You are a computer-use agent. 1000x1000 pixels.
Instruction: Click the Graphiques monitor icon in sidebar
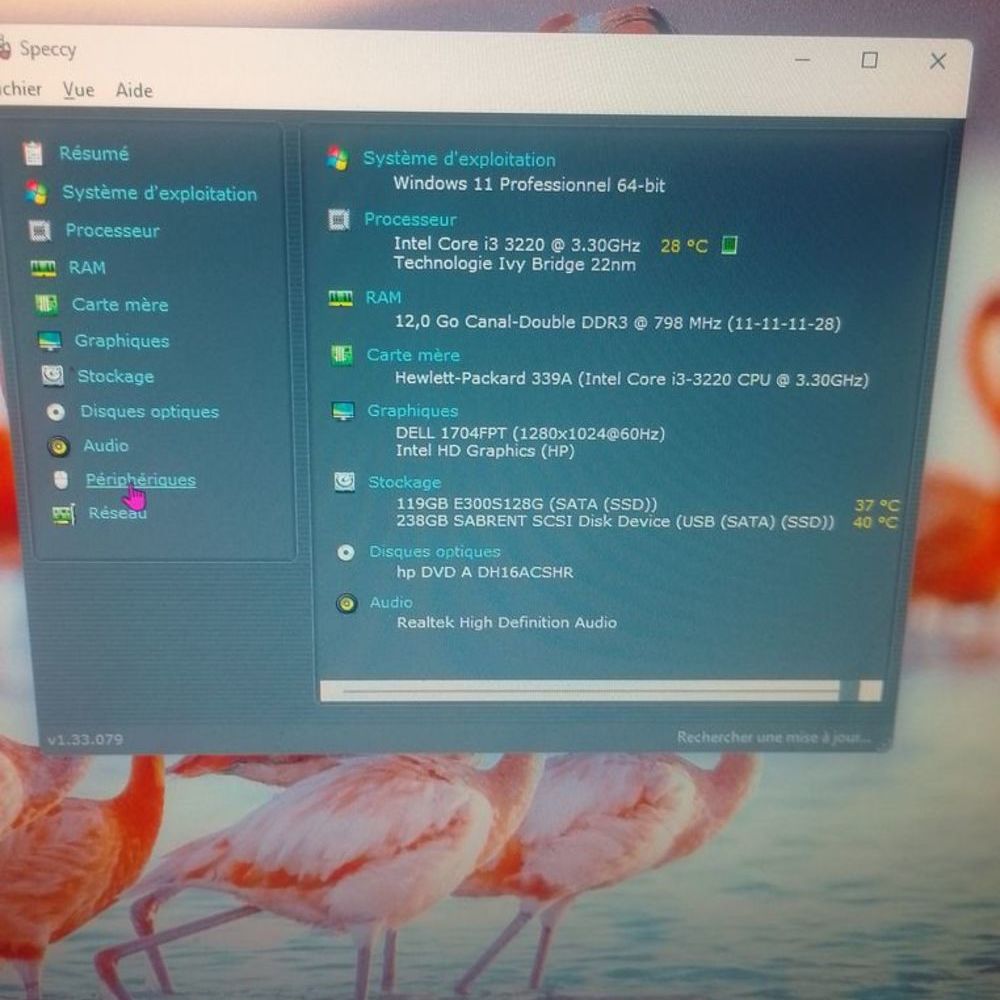(x=50, y=341)
